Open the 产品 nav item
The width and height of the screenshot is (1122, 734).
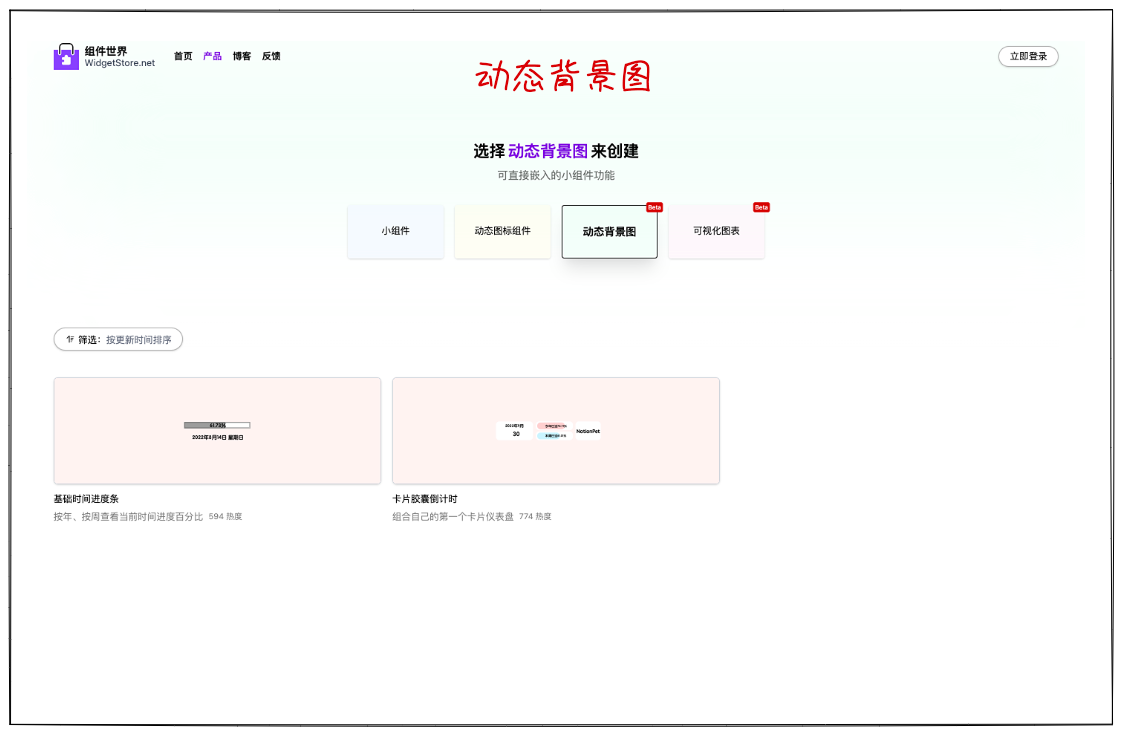click(x=213, y=56)
